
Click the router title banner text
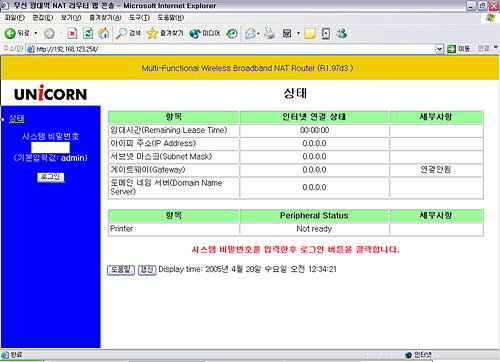(247, 68)
